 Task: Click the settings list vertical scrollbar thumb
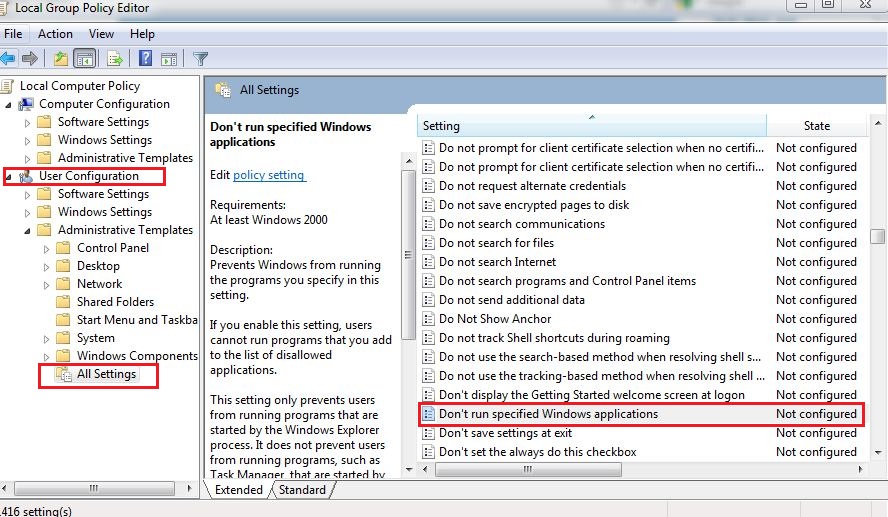coord(877,237)
